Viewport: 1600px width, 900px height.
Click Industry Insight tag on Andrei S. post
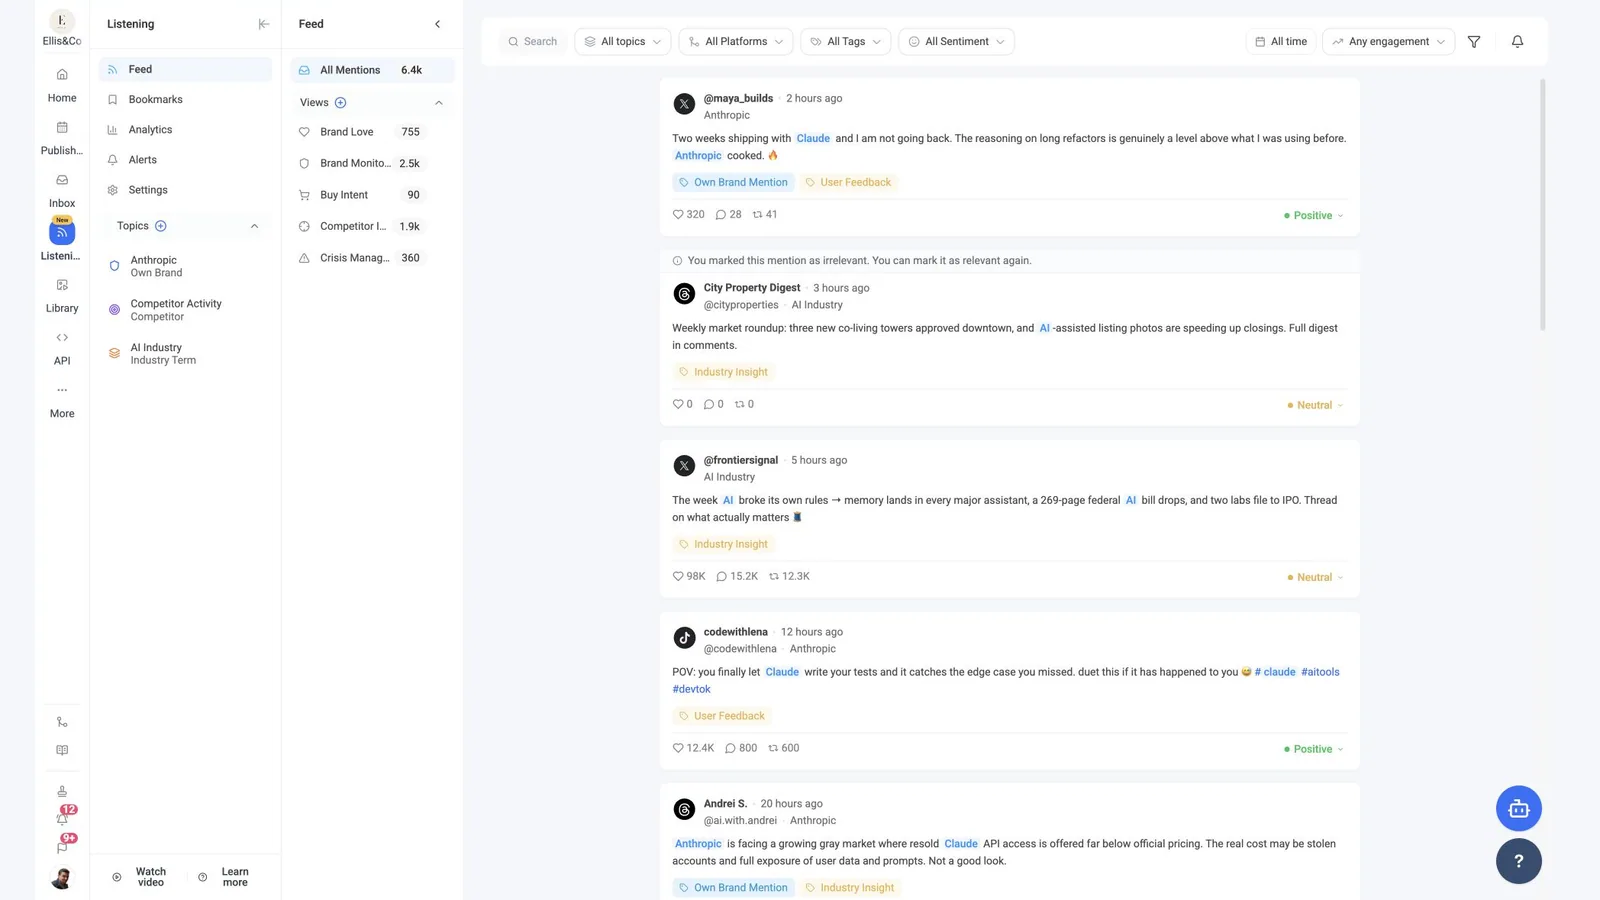click(850, 888)
